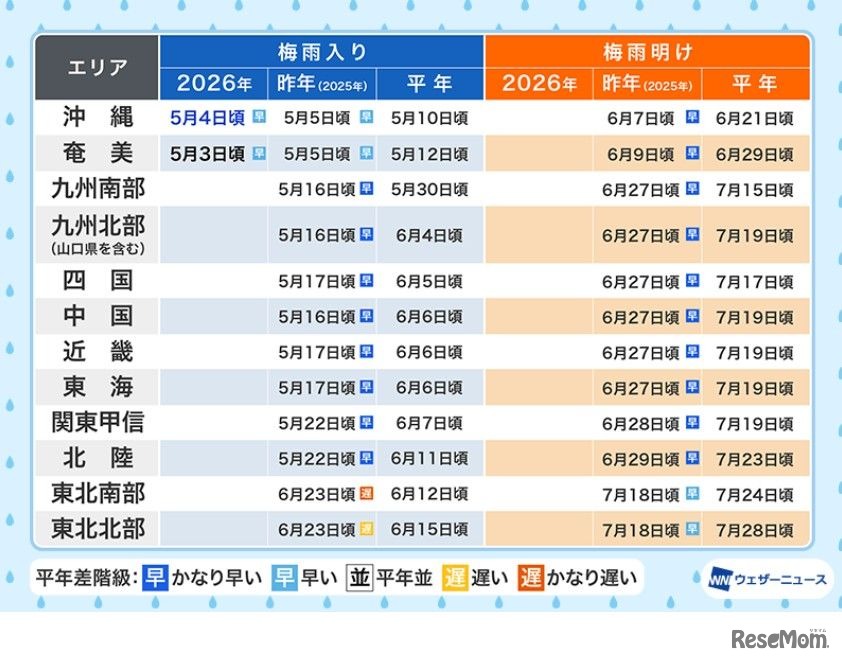
Task: Click 東北北部 平年 6月15日頃
Action: click(x=430, y=530)
